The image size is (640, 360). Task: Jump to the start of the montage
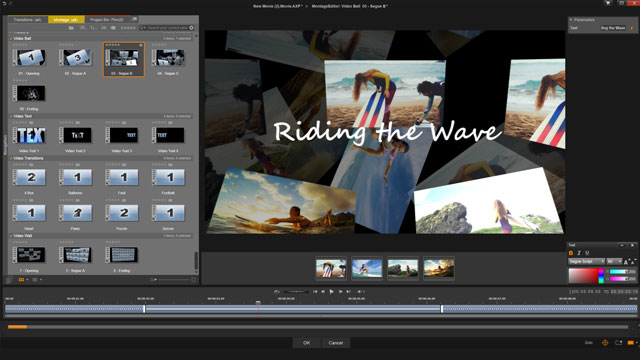tap(315, 291)
